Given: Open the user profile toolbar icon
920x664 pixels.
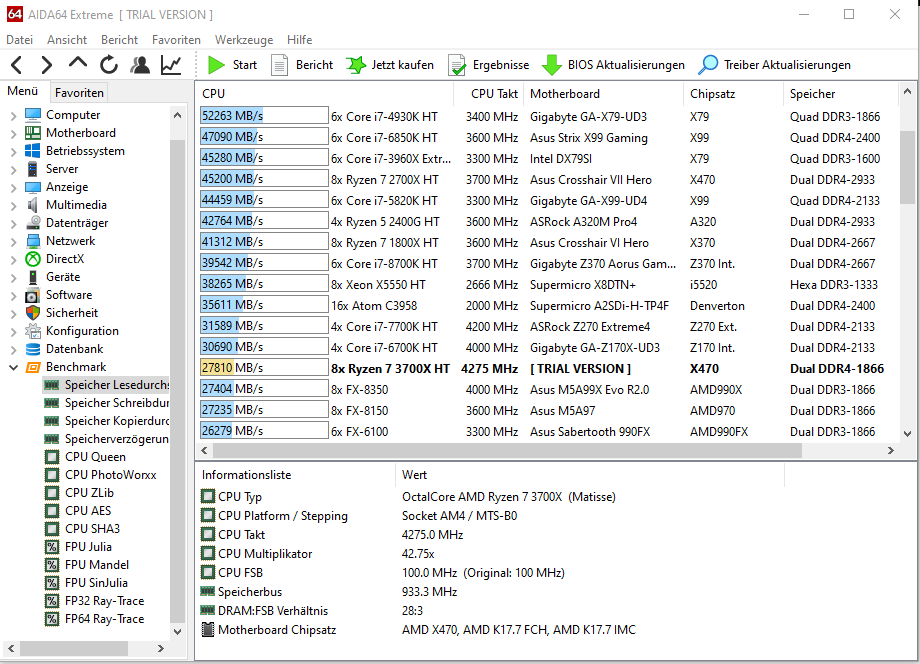Looking at the screenshot, I should (140, 65).
